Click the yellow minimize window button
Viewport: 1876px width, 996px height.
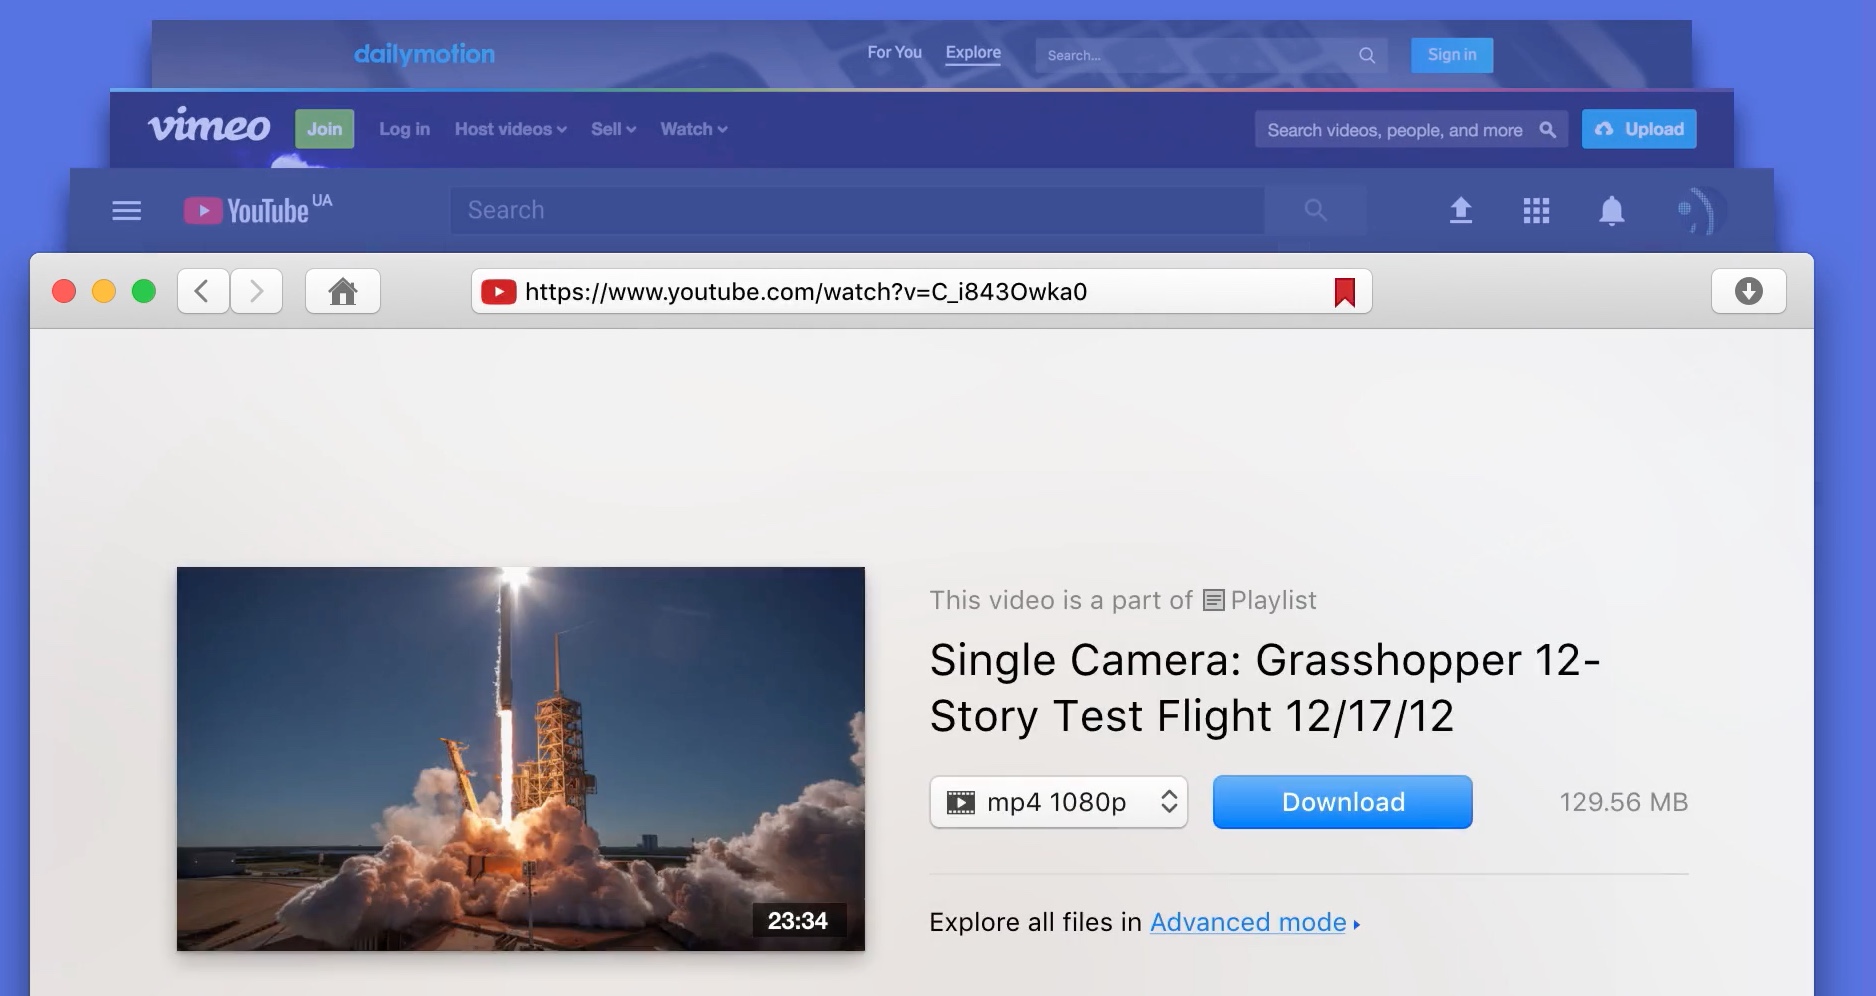[x=104, y=291]
